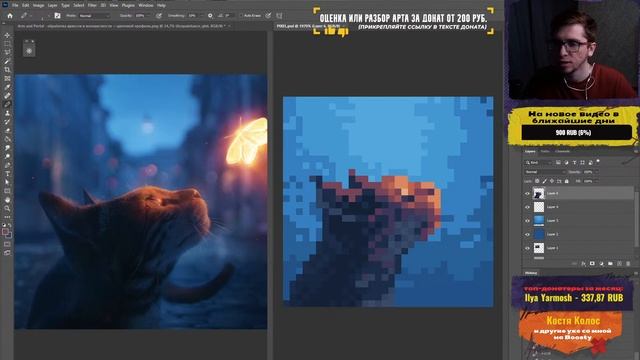Viewport: 640px width, 360px height.
Task: Select the Zoom magnifier tool
Action: tap(7, 209)
